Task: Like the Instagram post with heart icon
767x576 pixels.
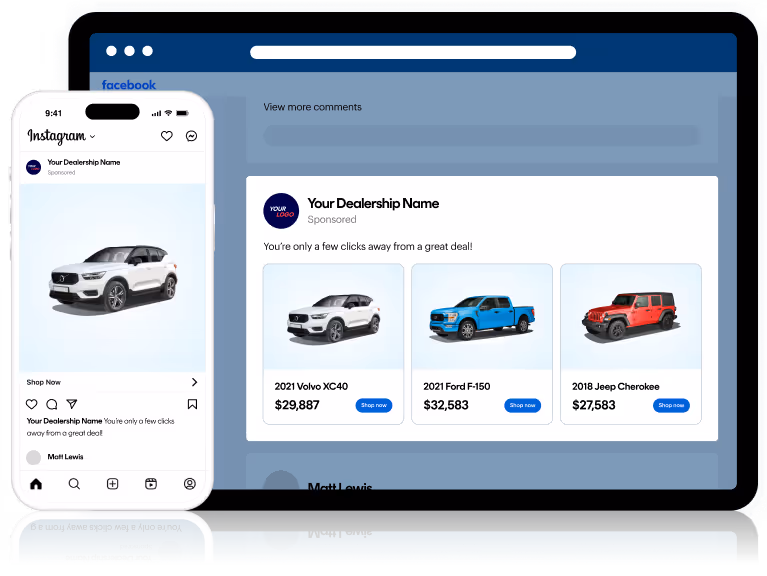Action: pyautogui.click(x=31, y=404)
